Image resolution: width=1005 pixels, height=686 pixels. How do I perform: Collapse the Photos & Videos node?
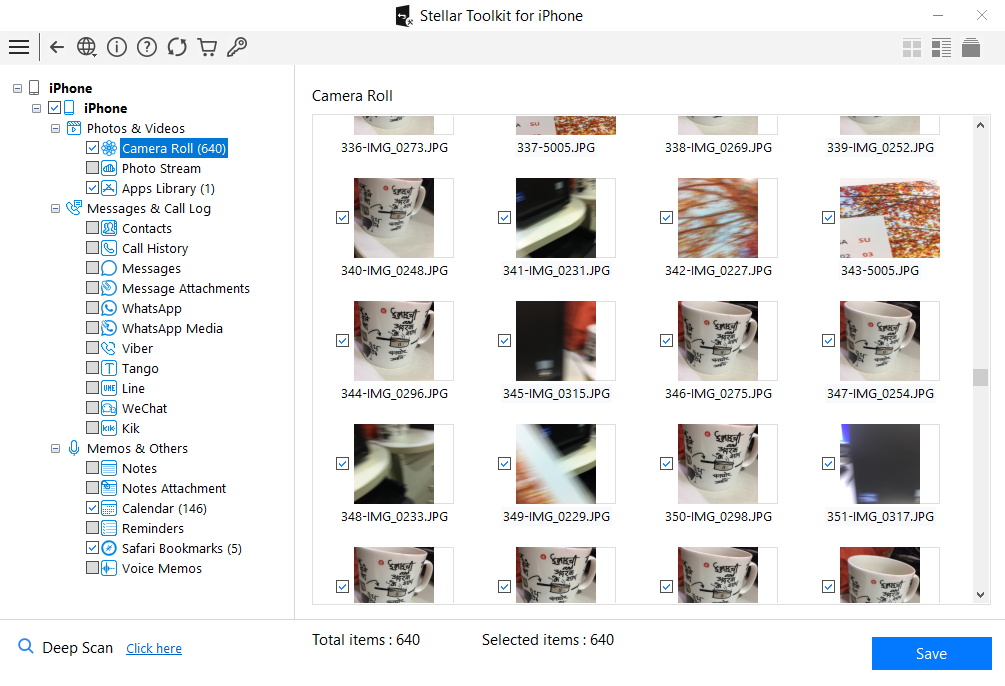[56, 128]
